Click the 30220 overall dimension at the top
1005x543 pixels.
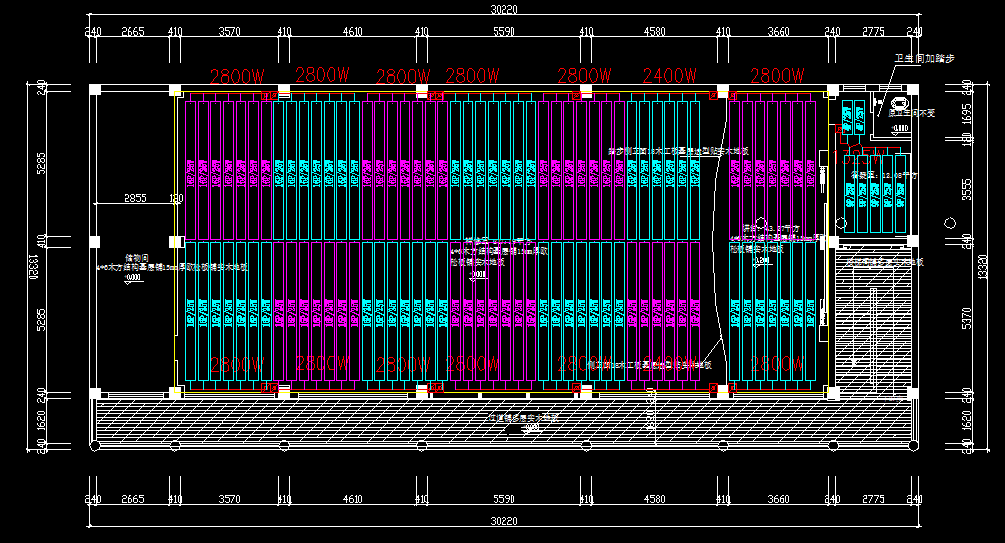point(503,9)
